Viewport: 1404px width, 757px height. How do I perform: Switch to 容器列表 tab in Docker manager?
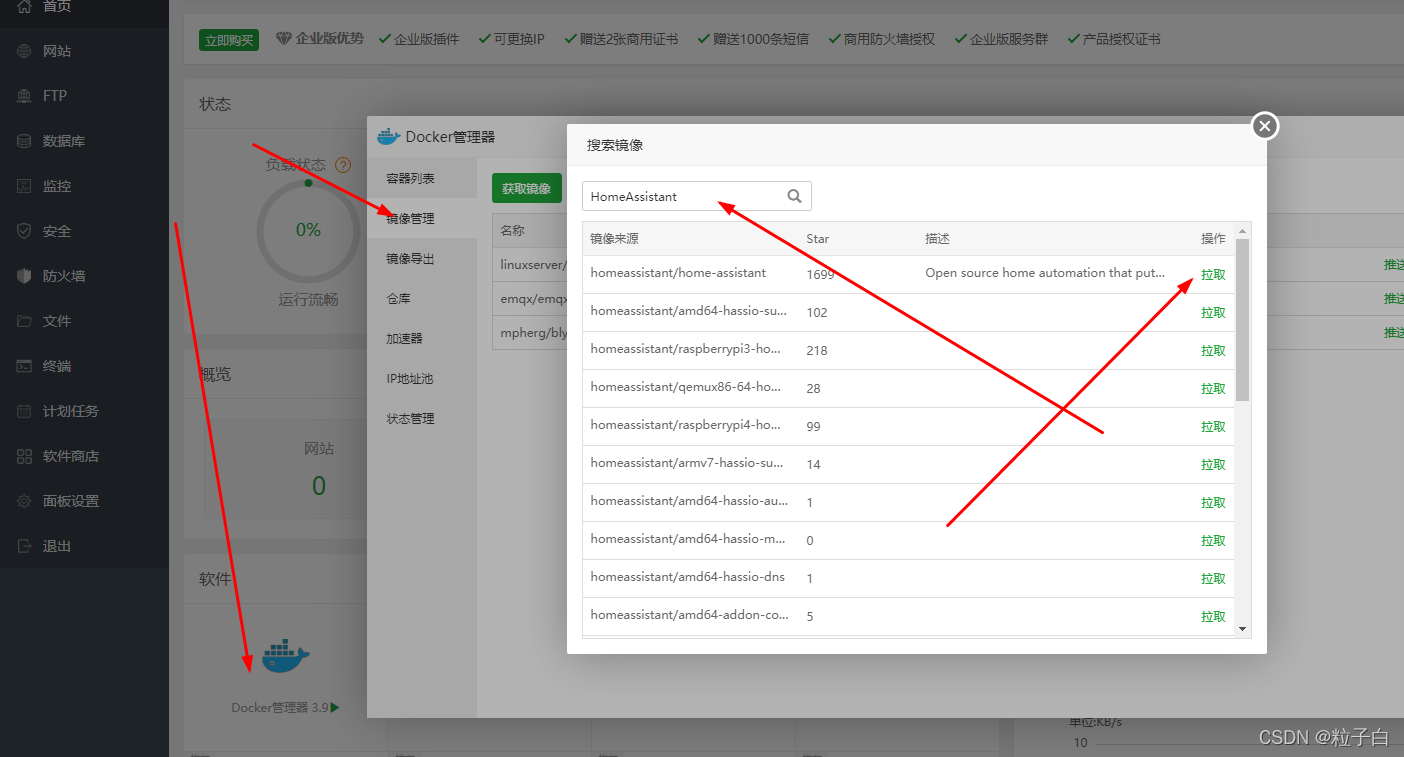422,178
